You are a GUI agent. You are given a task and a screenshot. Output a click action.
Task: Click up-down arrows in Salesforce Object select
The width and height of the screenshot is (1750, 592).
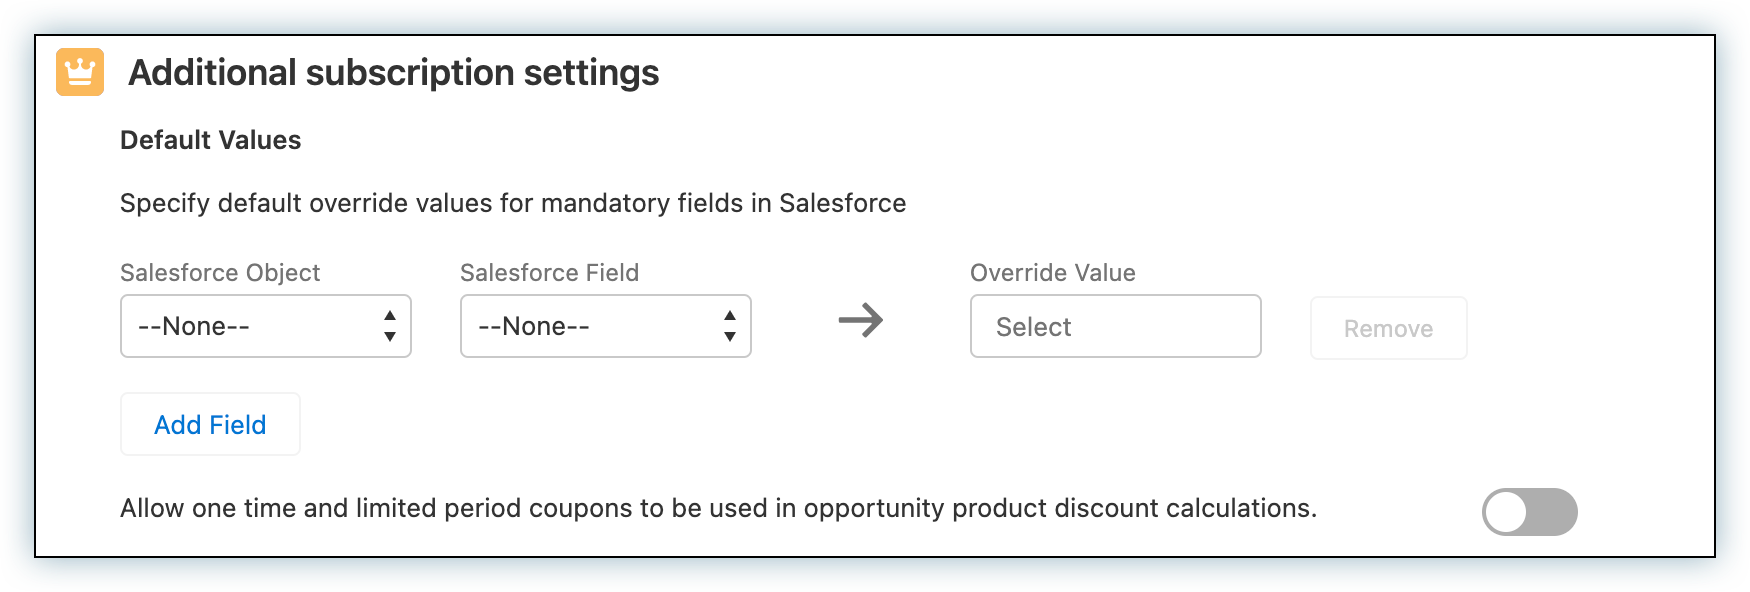[x=390, y=326]
